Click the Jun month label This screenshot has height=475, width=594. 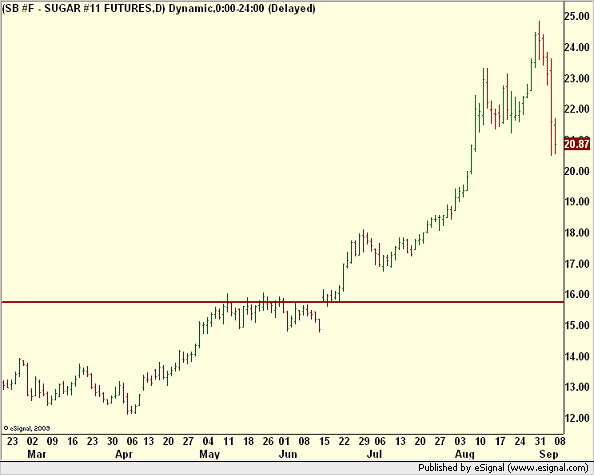click(288, 454)
